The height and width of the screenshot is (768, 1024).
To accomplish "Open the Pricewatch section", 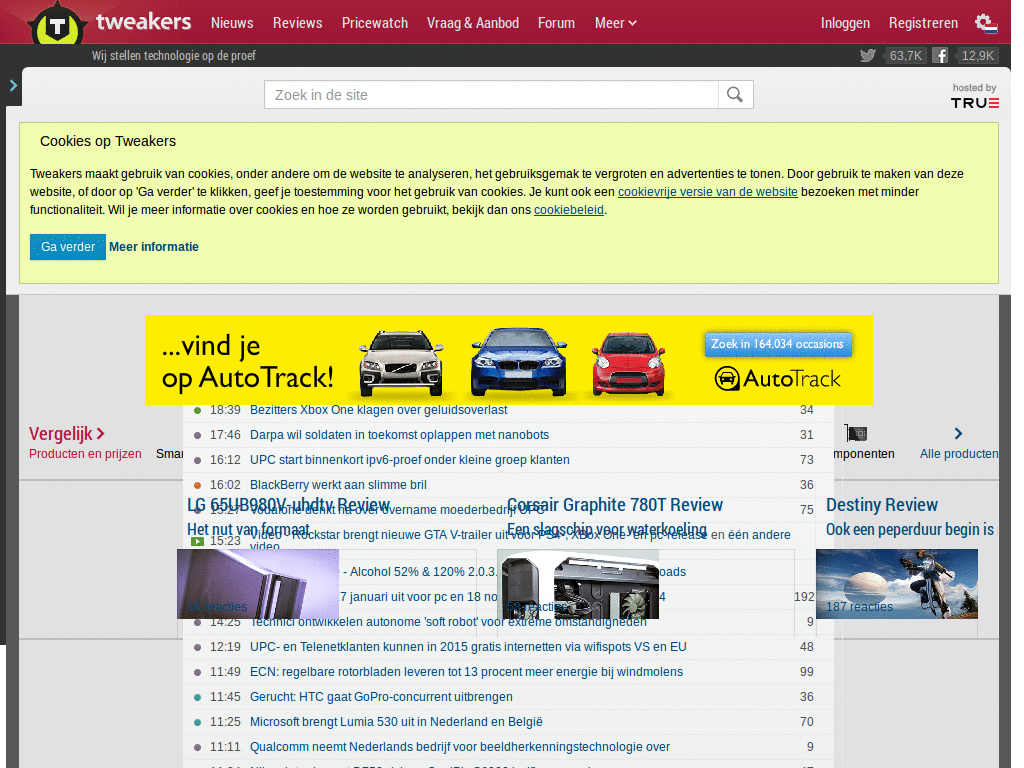I will click(x=374, y=22).
